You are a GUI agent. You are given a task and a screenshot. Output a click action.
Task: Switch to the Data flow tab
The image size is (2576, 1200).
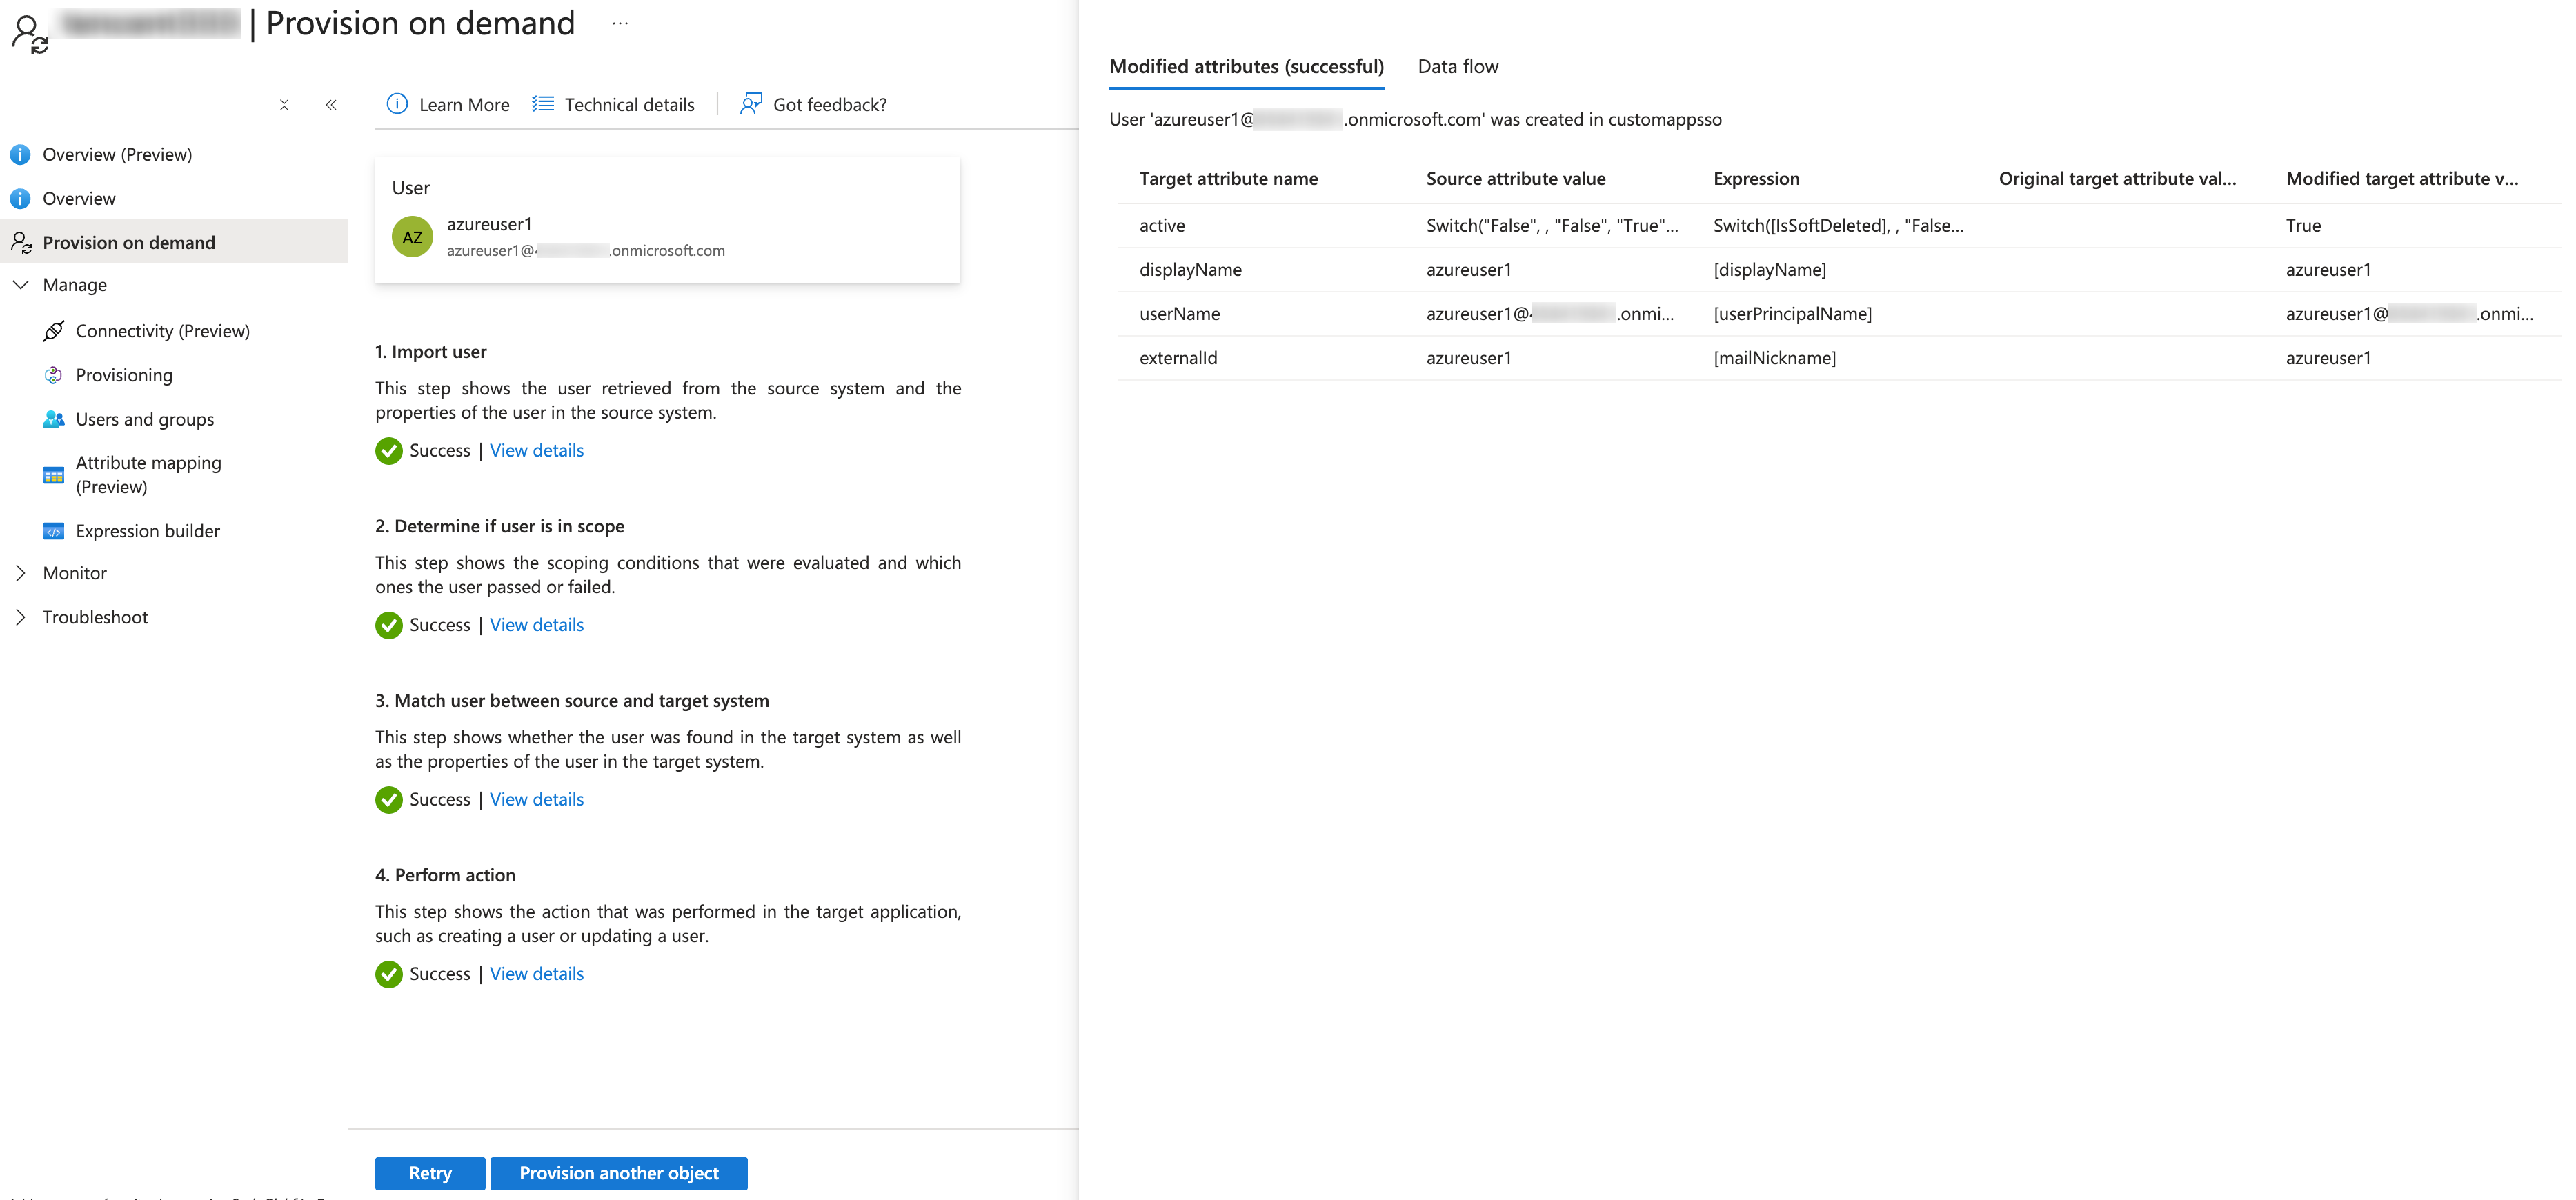pyautogui.click(x=1457, y=67)
